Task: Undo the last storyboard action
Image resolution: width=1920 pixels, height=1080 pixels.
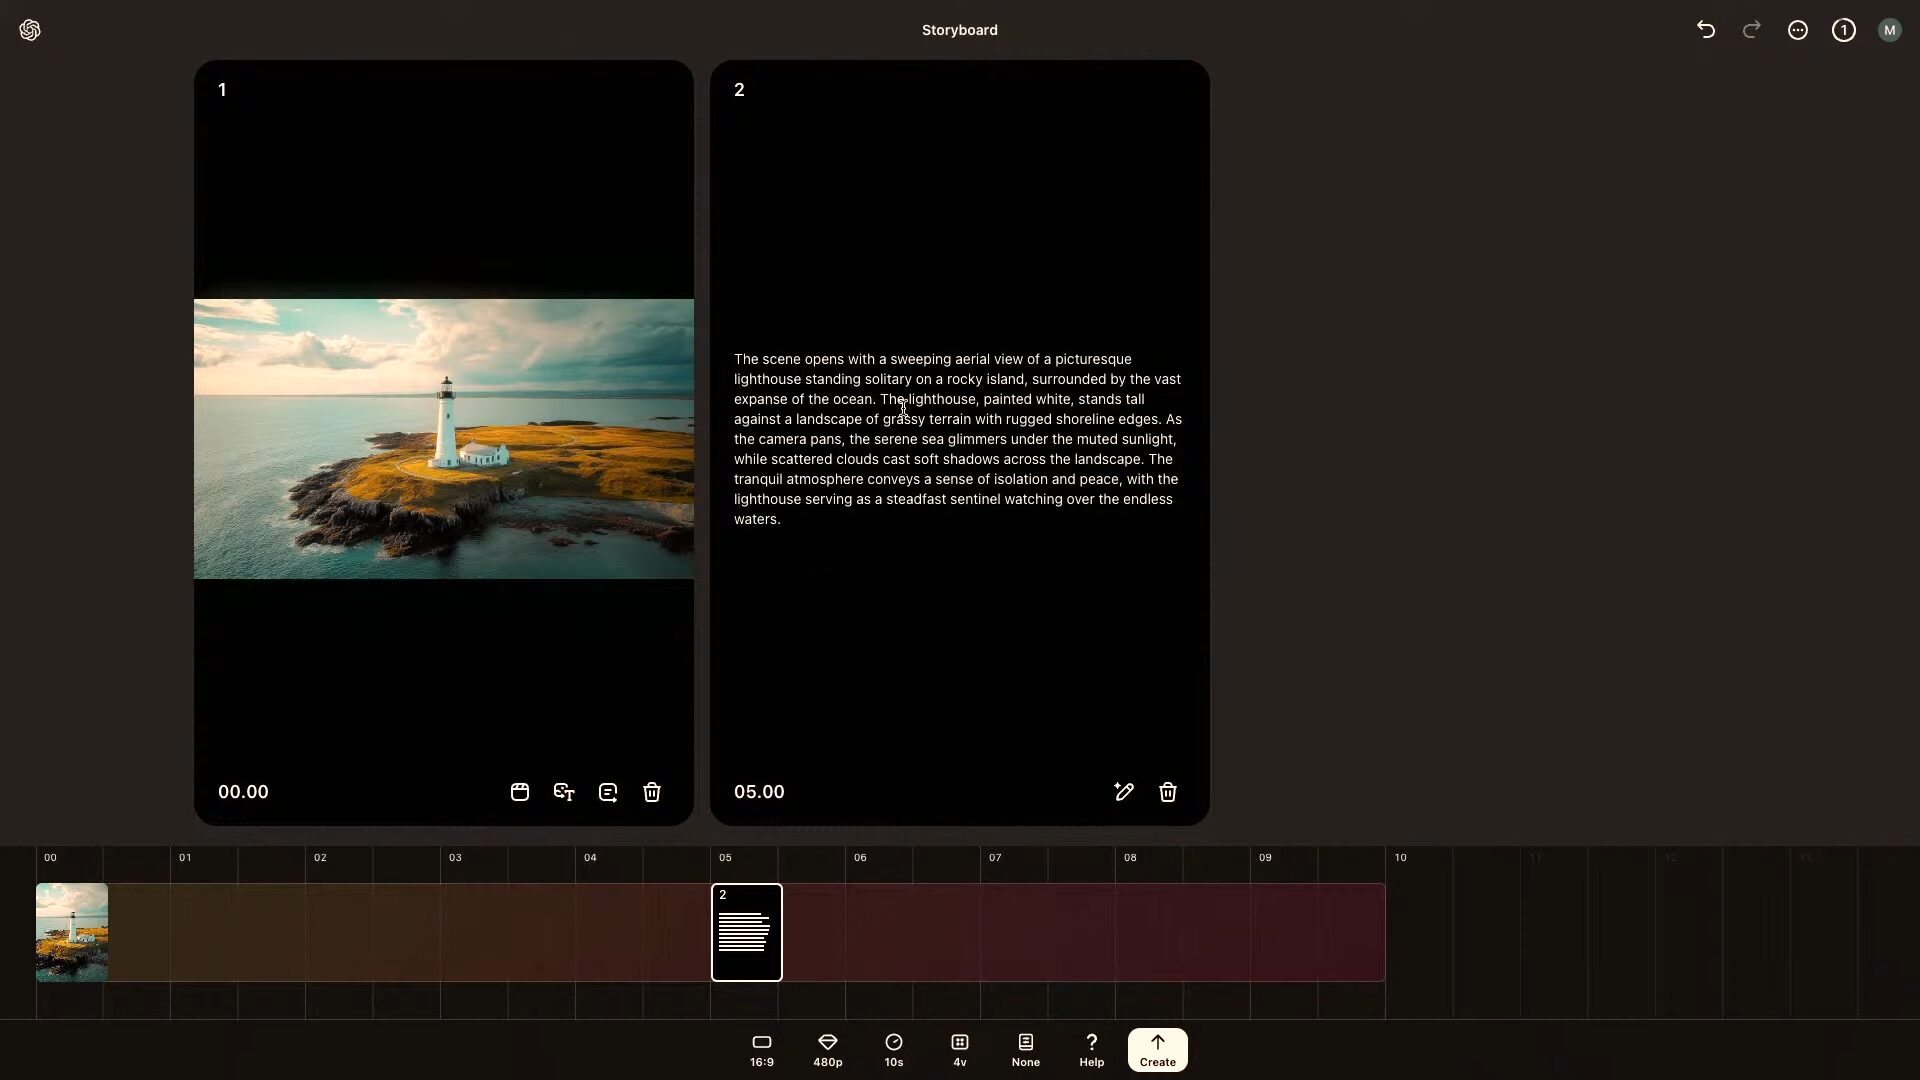Action: tap(1706, 30)
